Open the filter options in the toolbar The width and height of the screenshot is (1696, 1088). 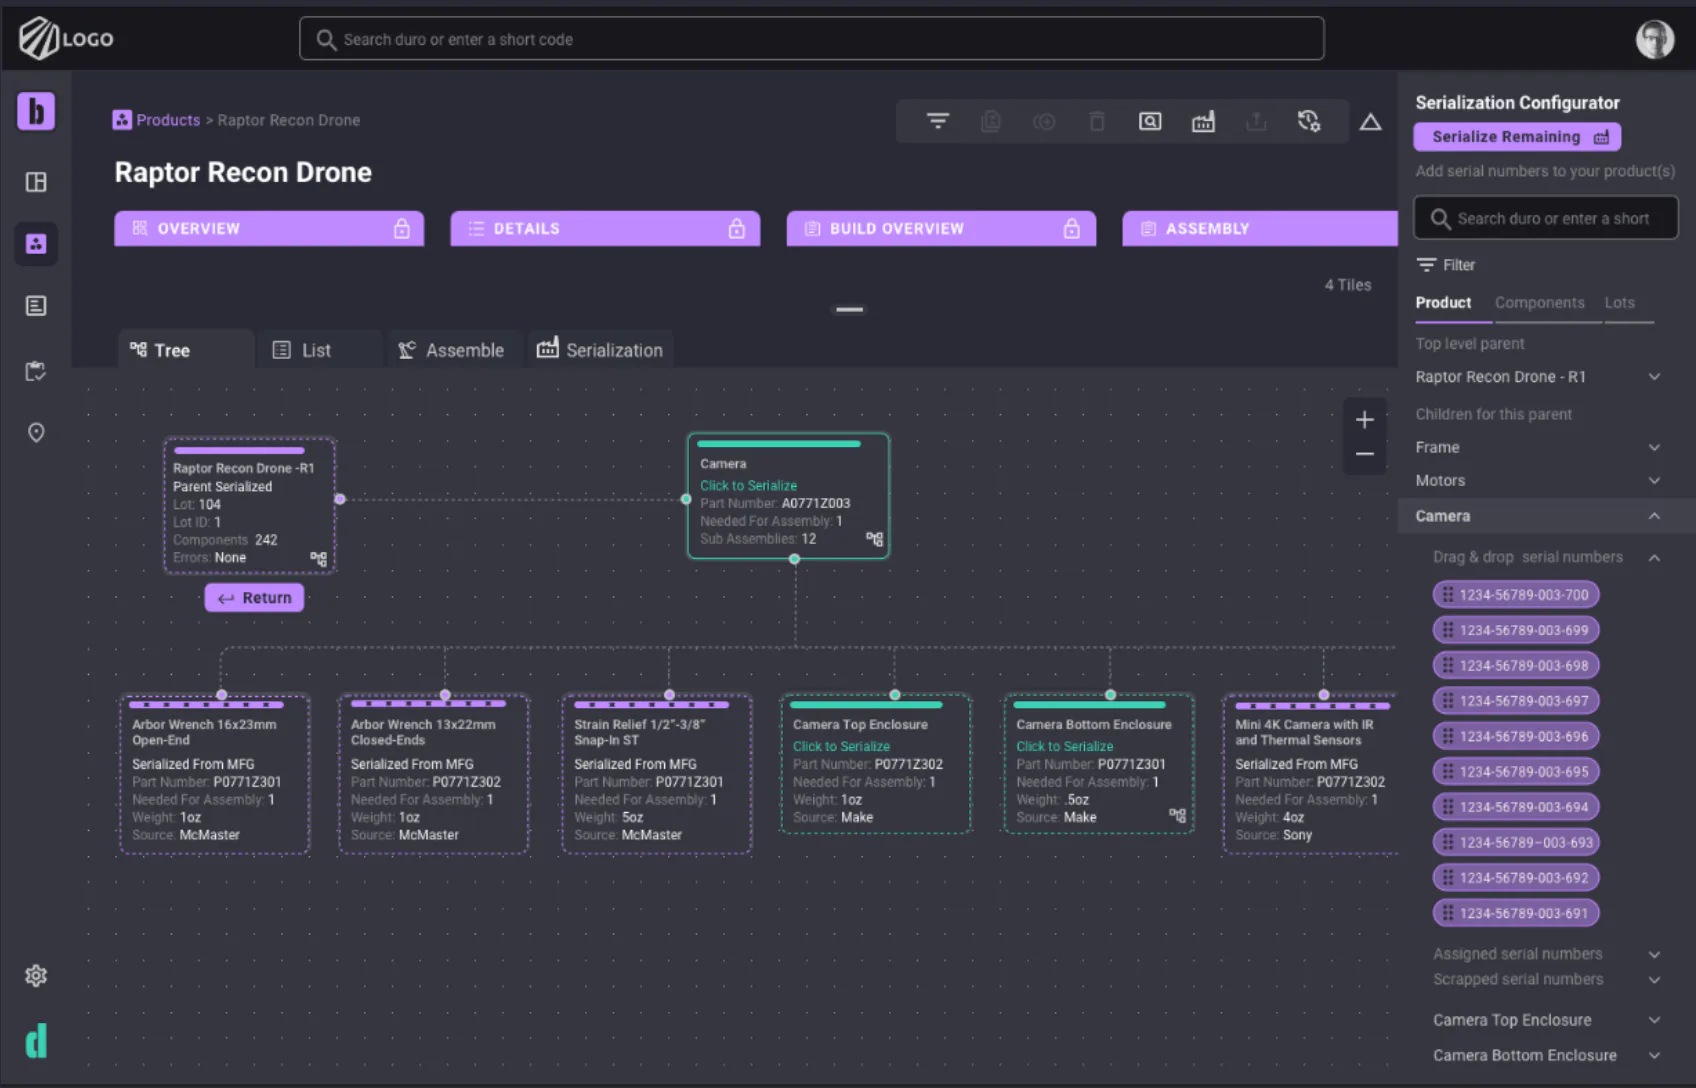tap(937, 121)
